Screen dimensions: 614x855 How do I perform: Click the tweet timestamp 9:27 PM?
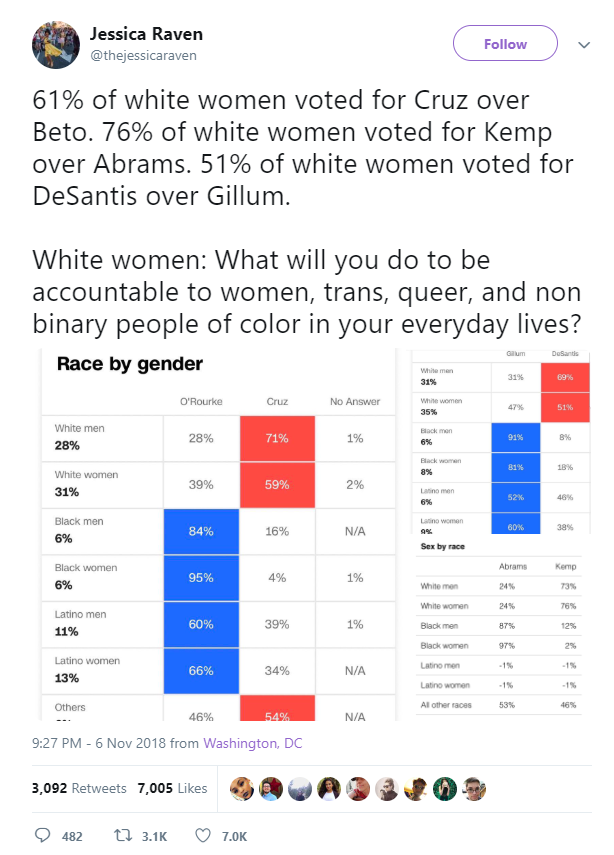[x=57, y=743]
